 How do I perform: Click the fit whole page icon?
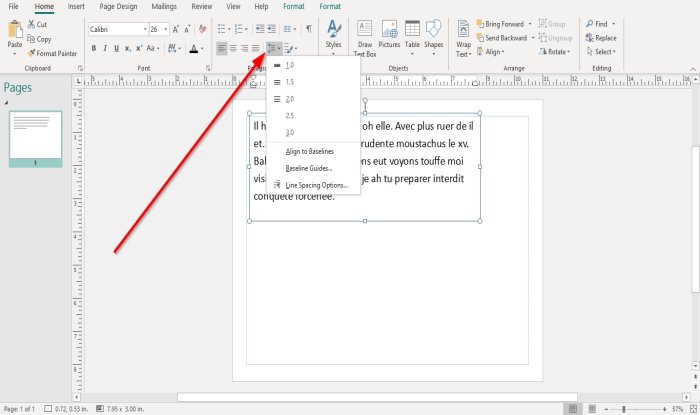point(693,409)
